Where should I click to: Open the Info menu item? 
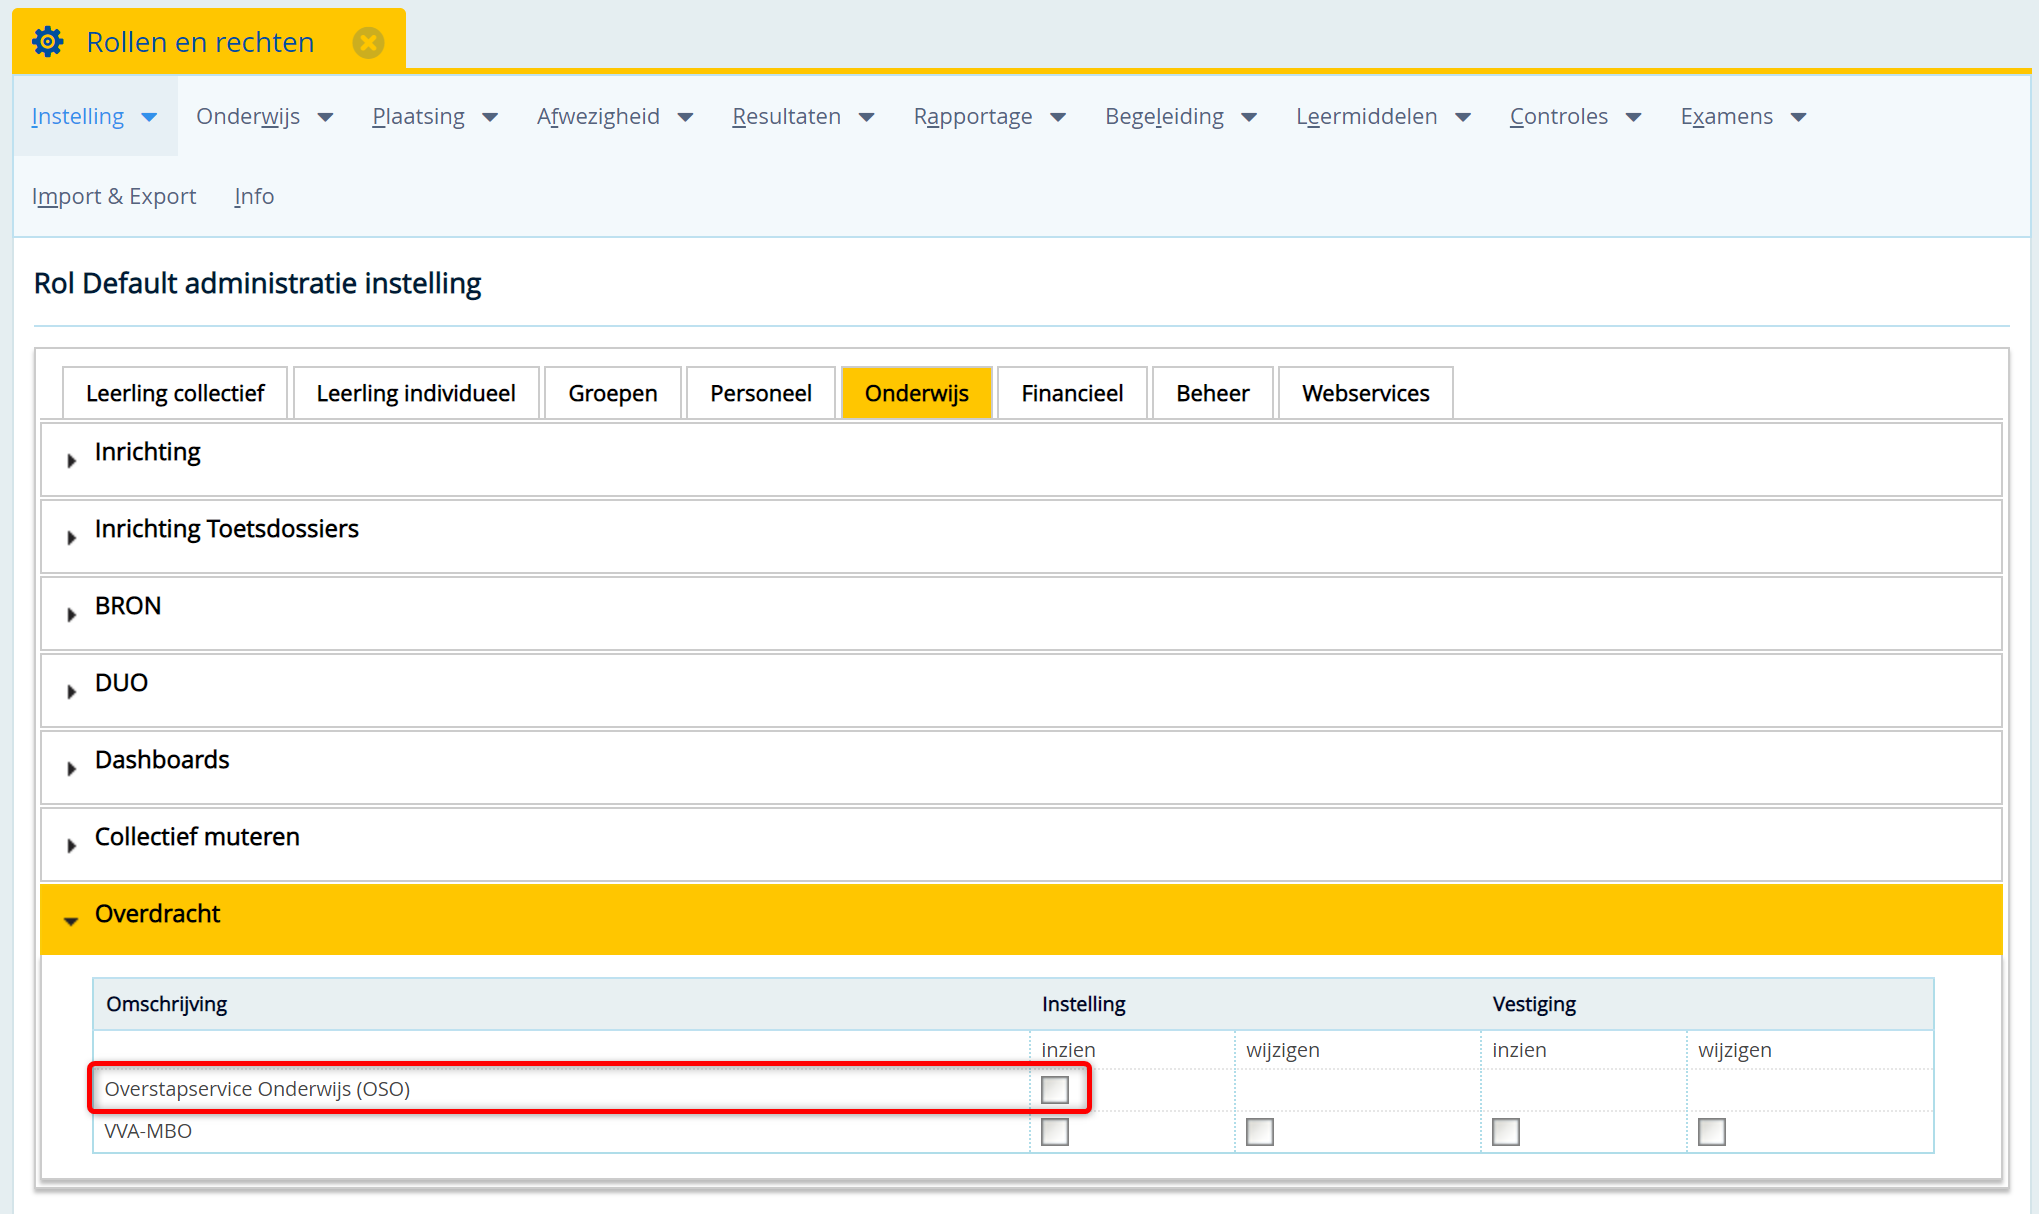254,196
